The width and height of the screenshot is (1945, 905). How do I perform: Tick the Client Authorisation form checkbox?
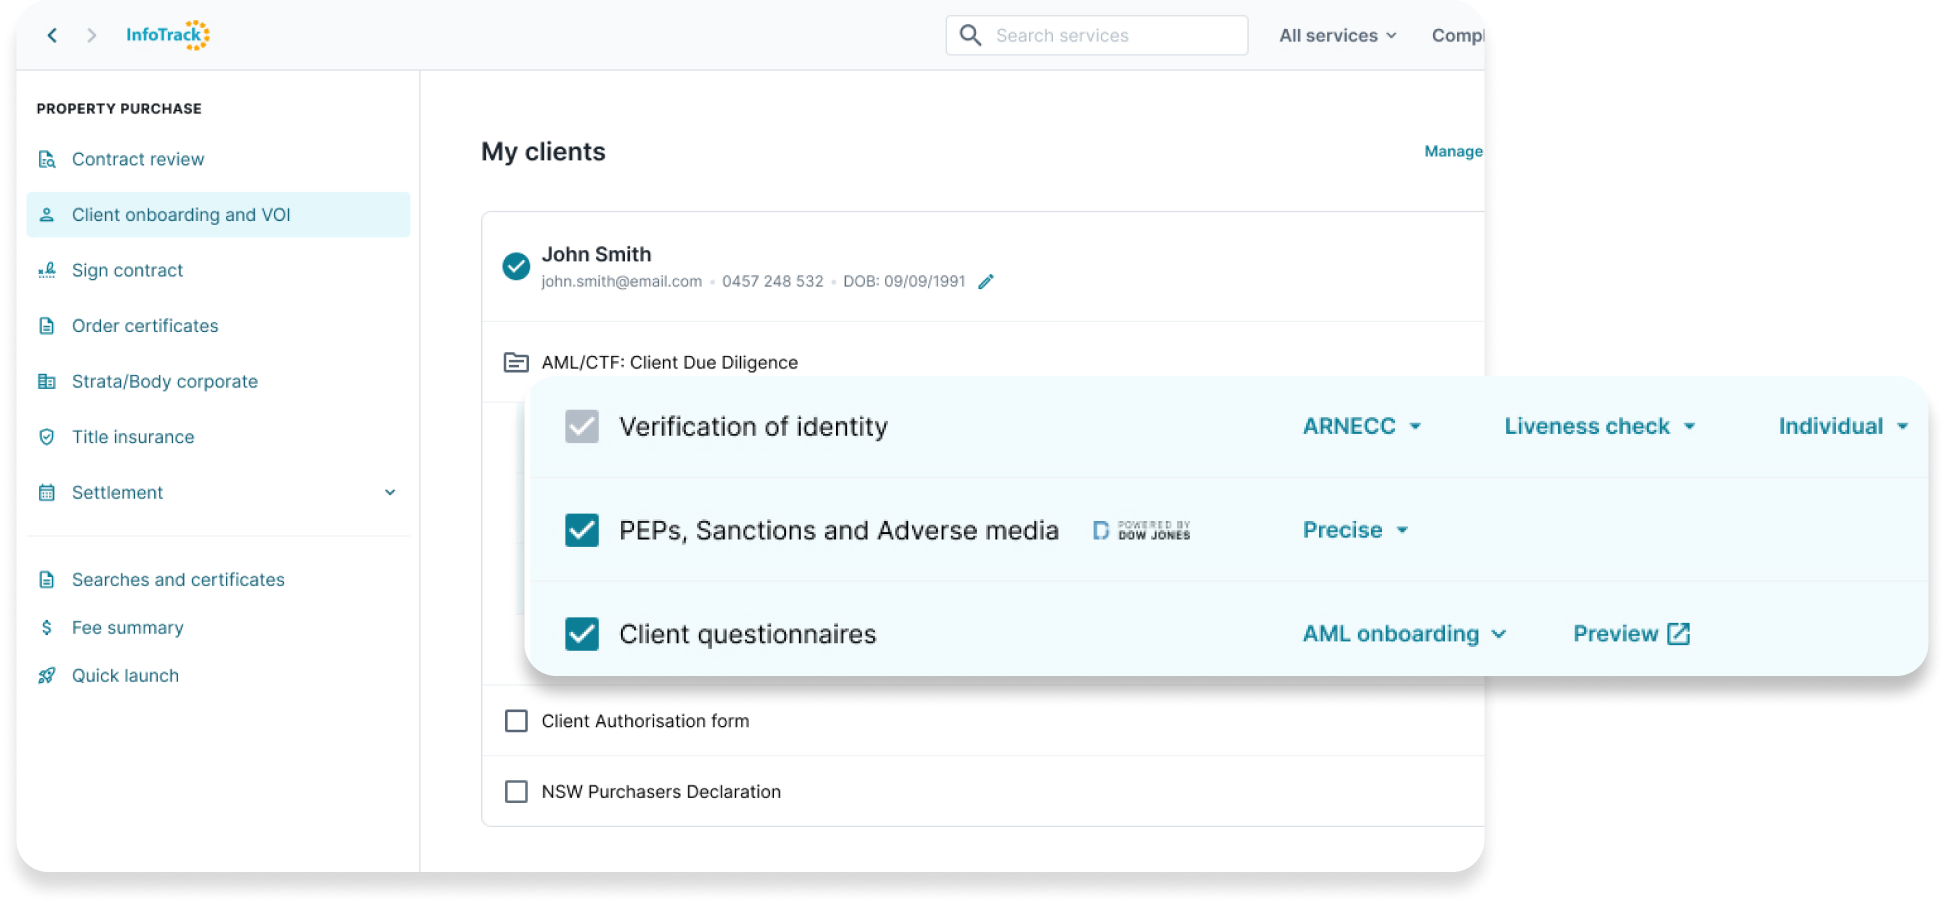(516, 721)
